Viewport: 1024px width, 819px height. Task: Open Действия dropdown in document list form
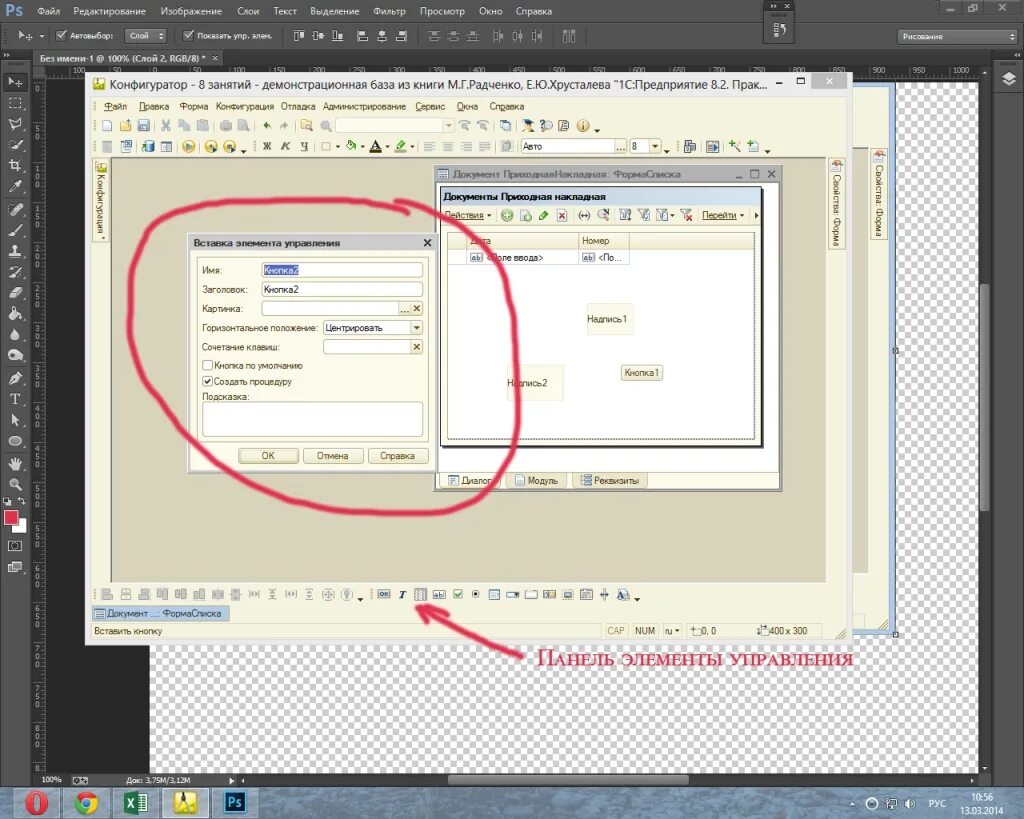[x=468, y=215]
